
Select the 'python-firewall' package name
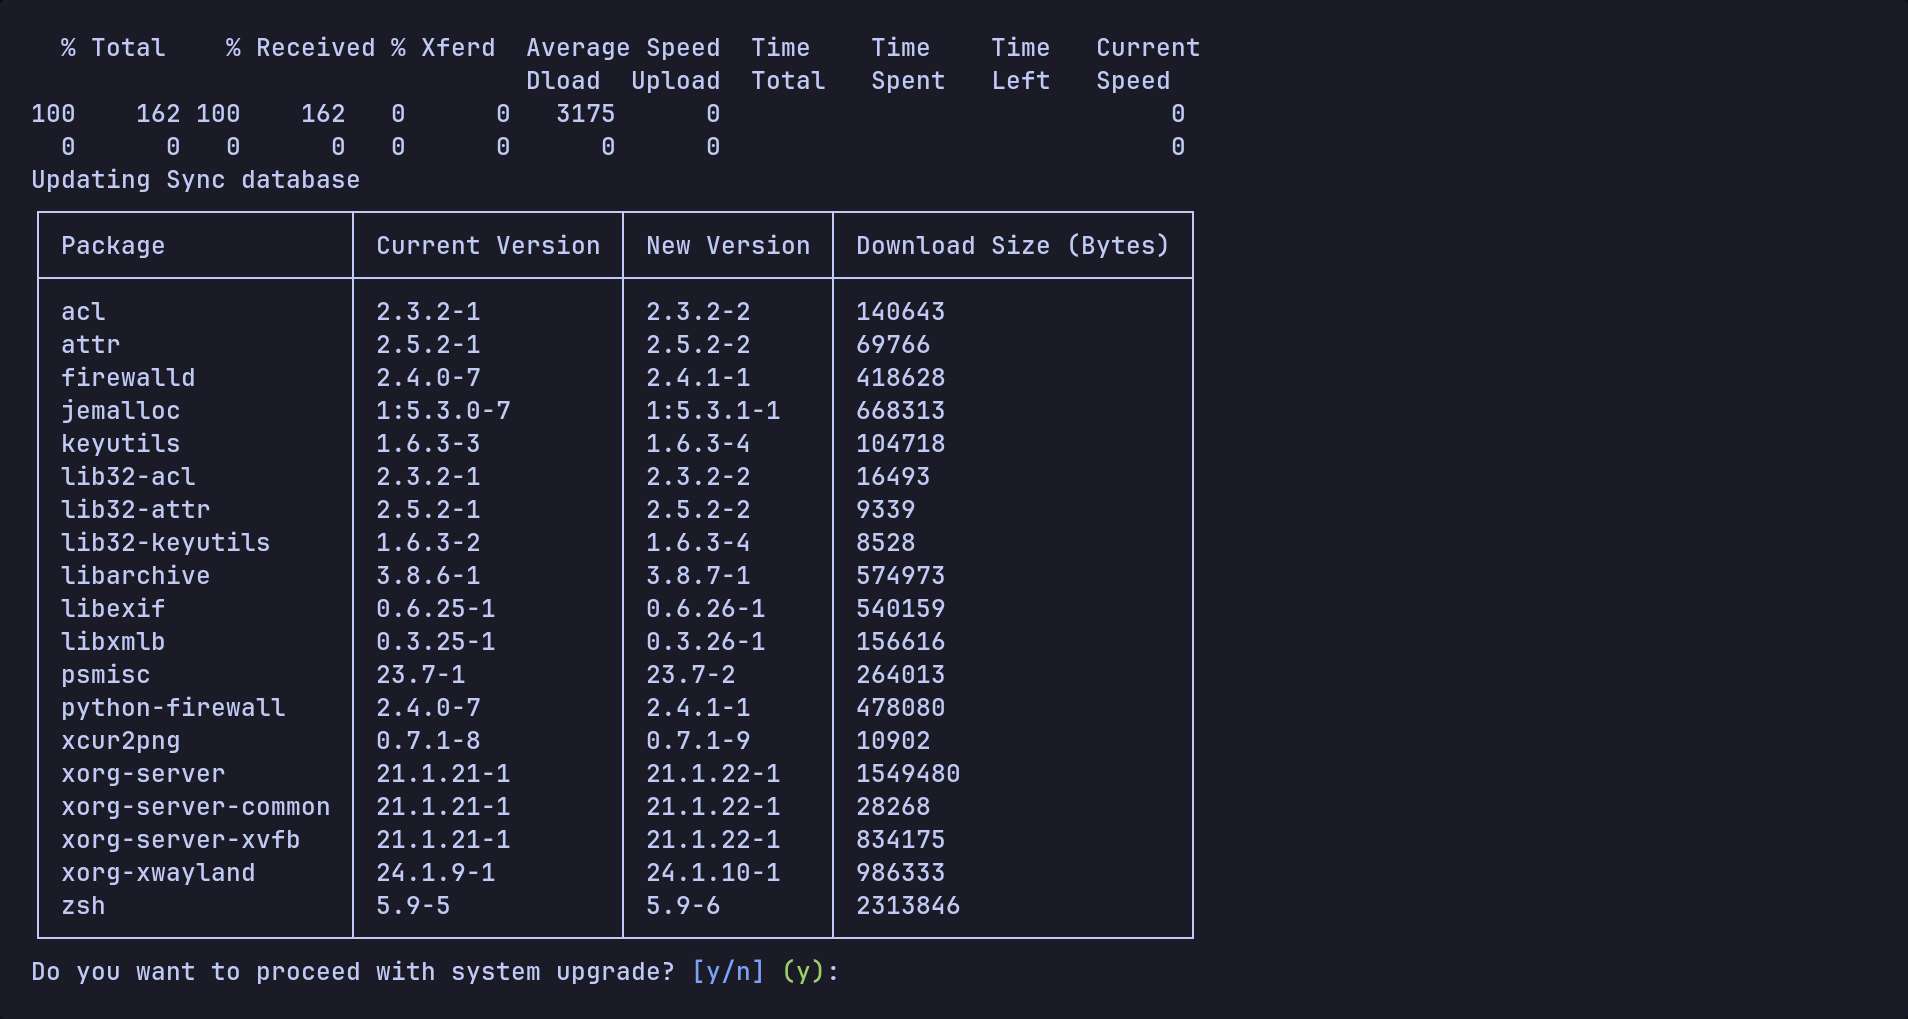click(173, 708)
